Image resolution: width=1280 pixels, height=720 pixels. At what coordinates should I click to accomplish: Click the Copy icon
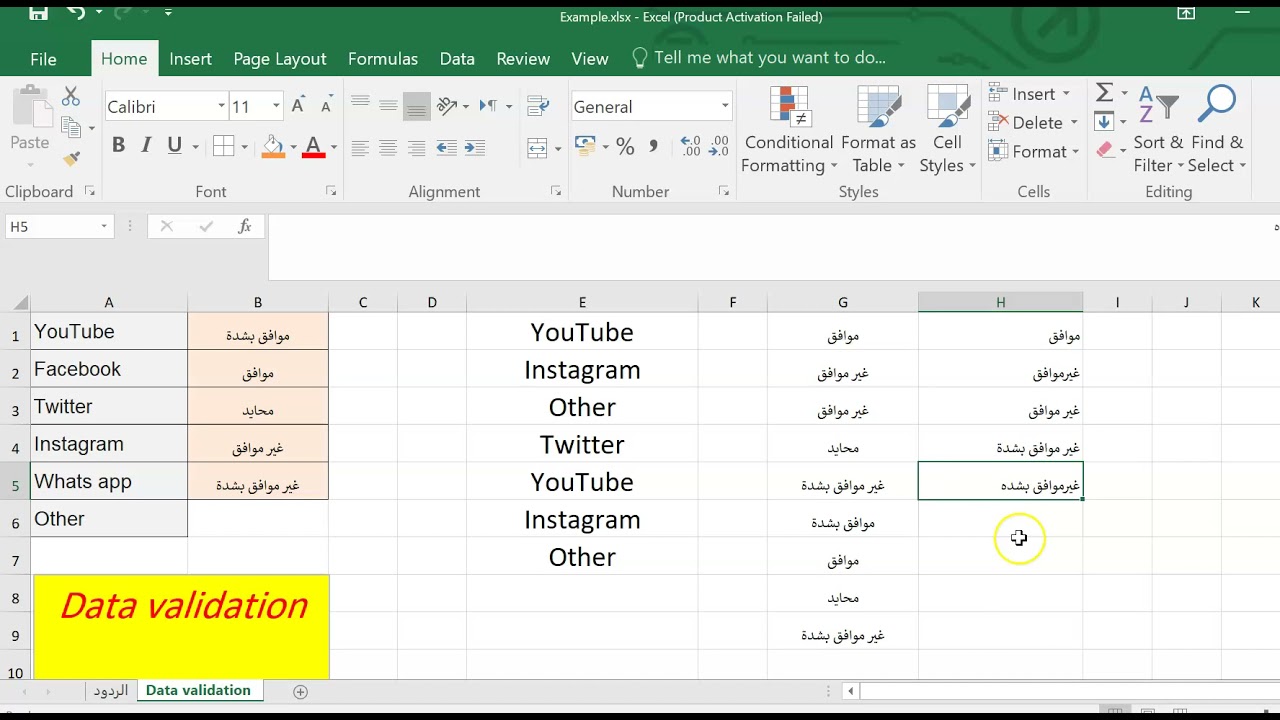pos(70,127)
